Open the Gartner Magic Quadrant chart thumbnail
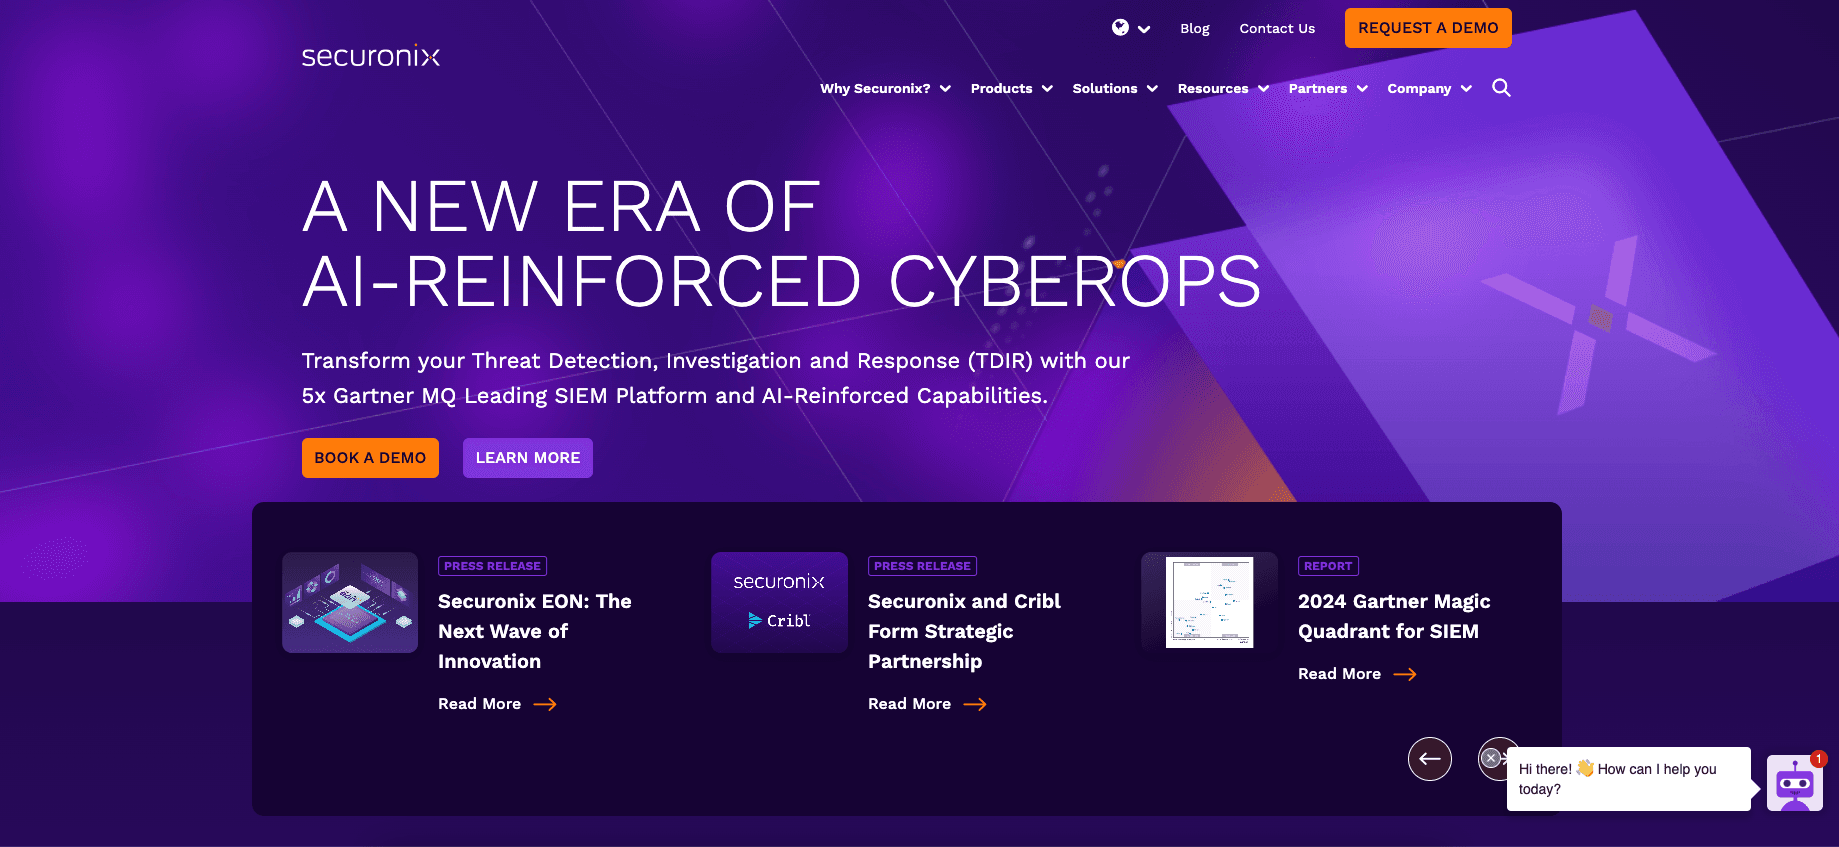Screen dimensions: 1839x847 pos(1209,602)
